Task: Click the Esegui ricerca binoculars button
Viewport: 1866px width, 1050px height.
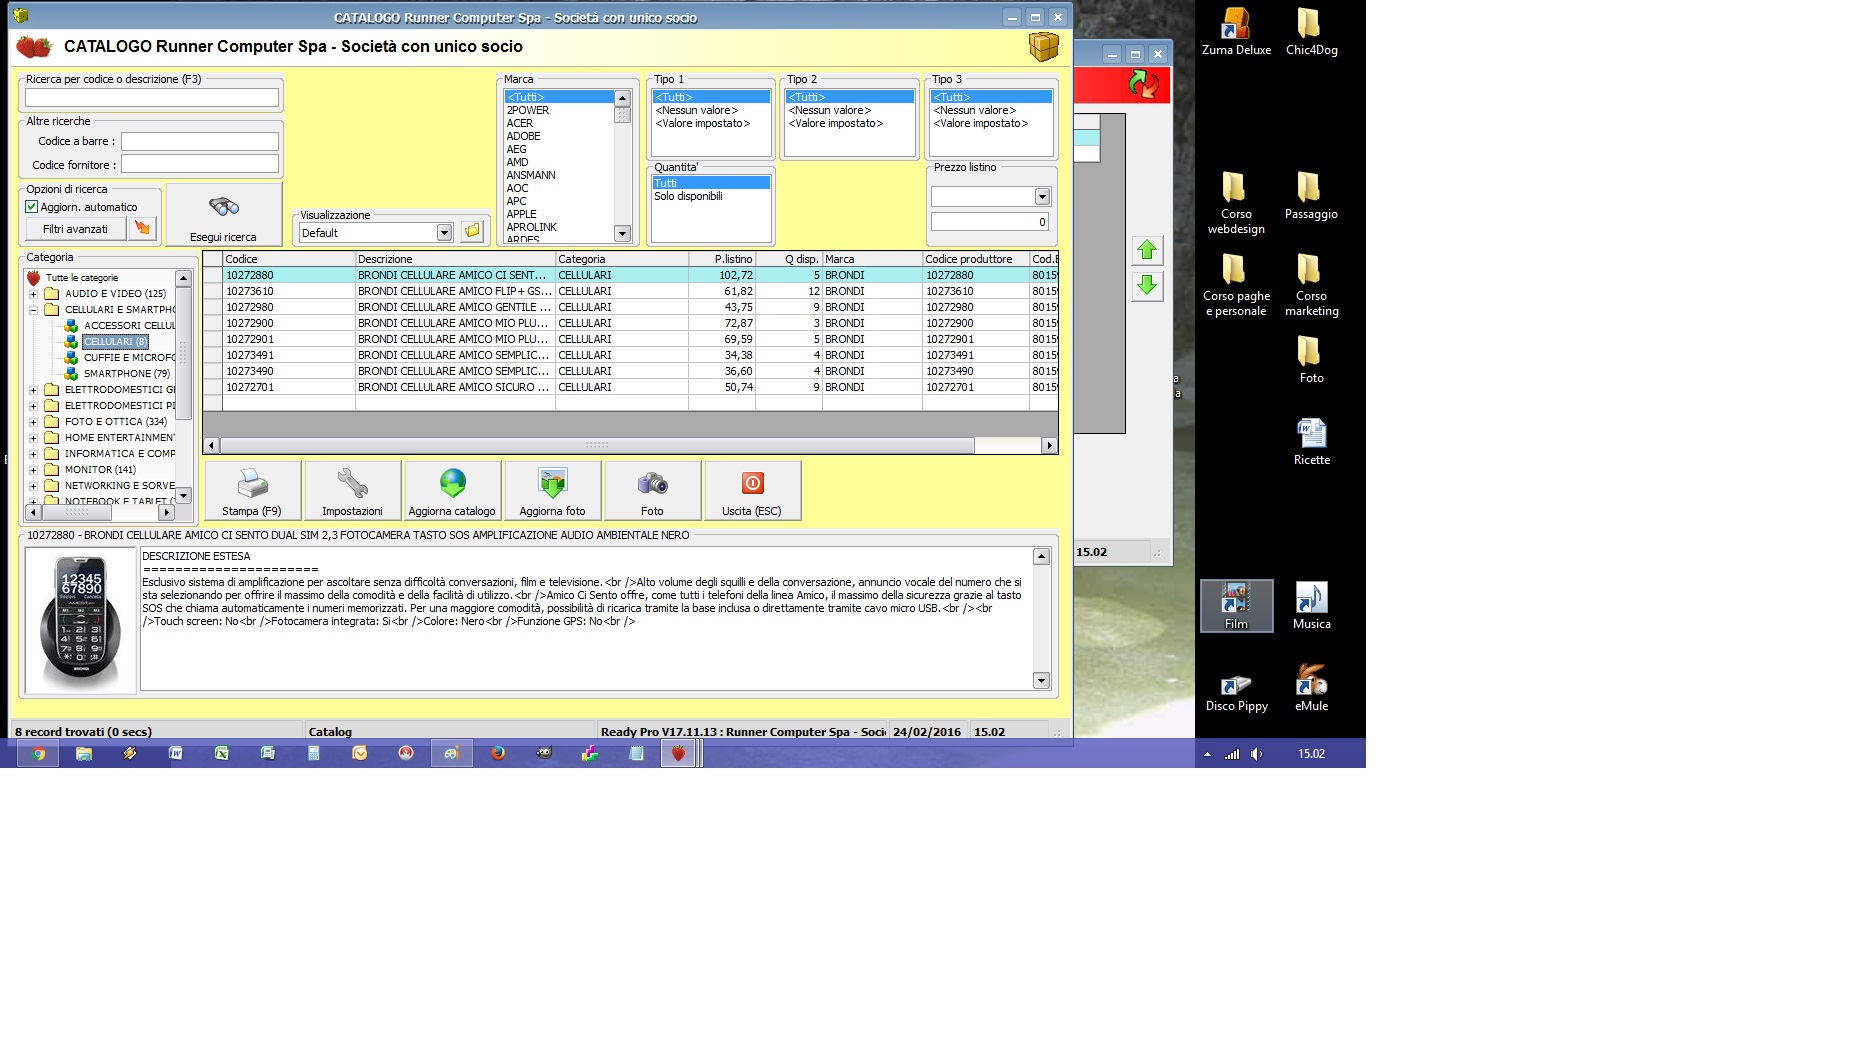Action: click(224, 214)
